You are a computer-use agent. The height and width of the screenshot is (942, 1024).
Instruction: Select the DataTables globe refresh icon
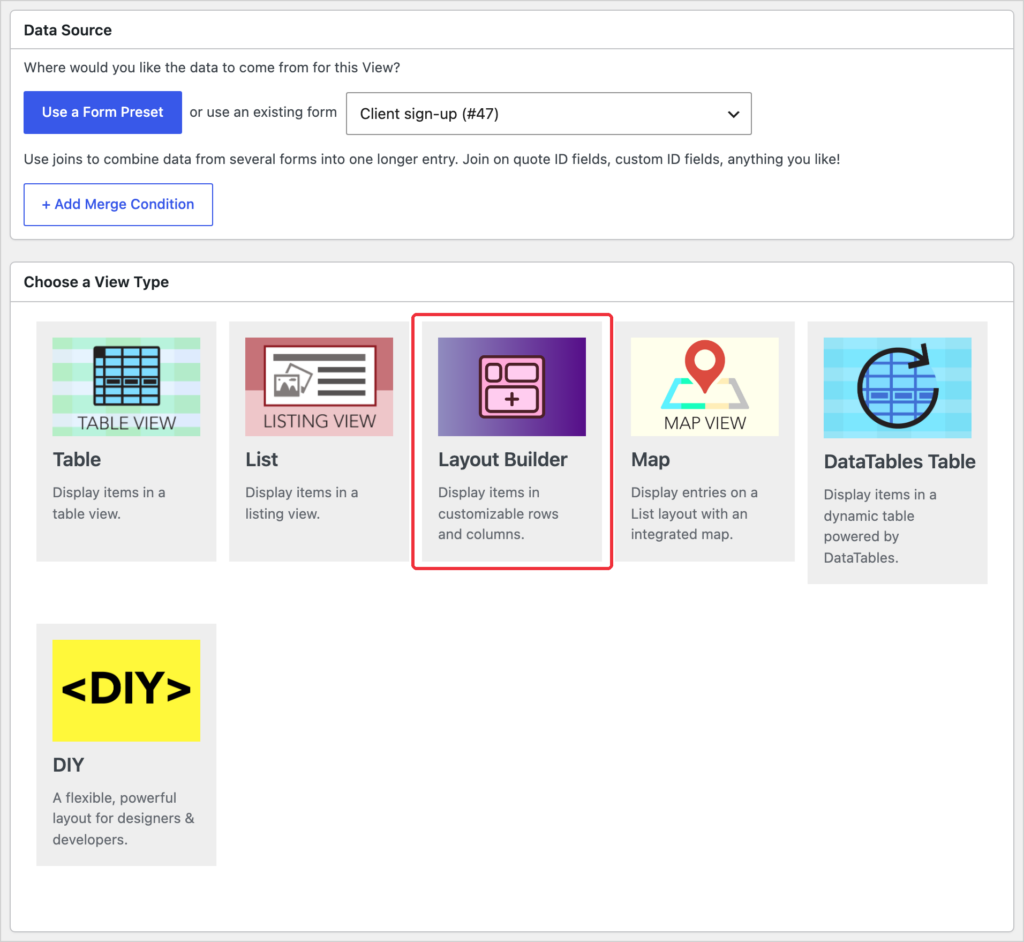897,387
